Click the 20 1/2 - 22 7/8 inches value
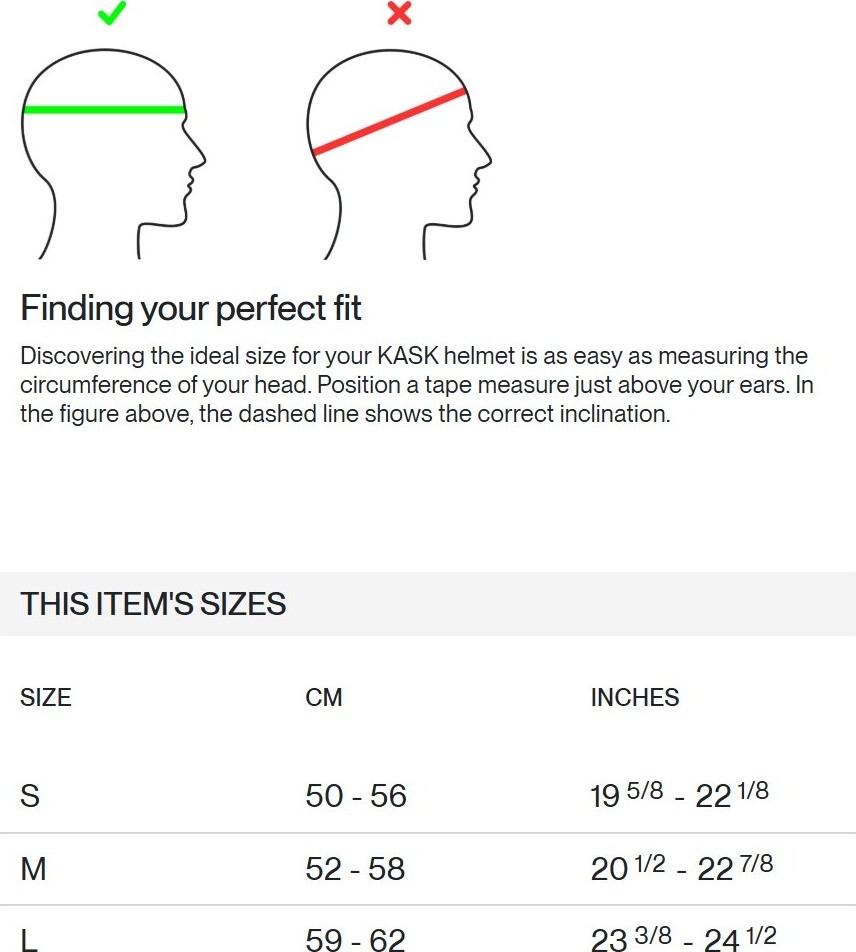Viewport: 856px width, 952px height. pos(682,868)
